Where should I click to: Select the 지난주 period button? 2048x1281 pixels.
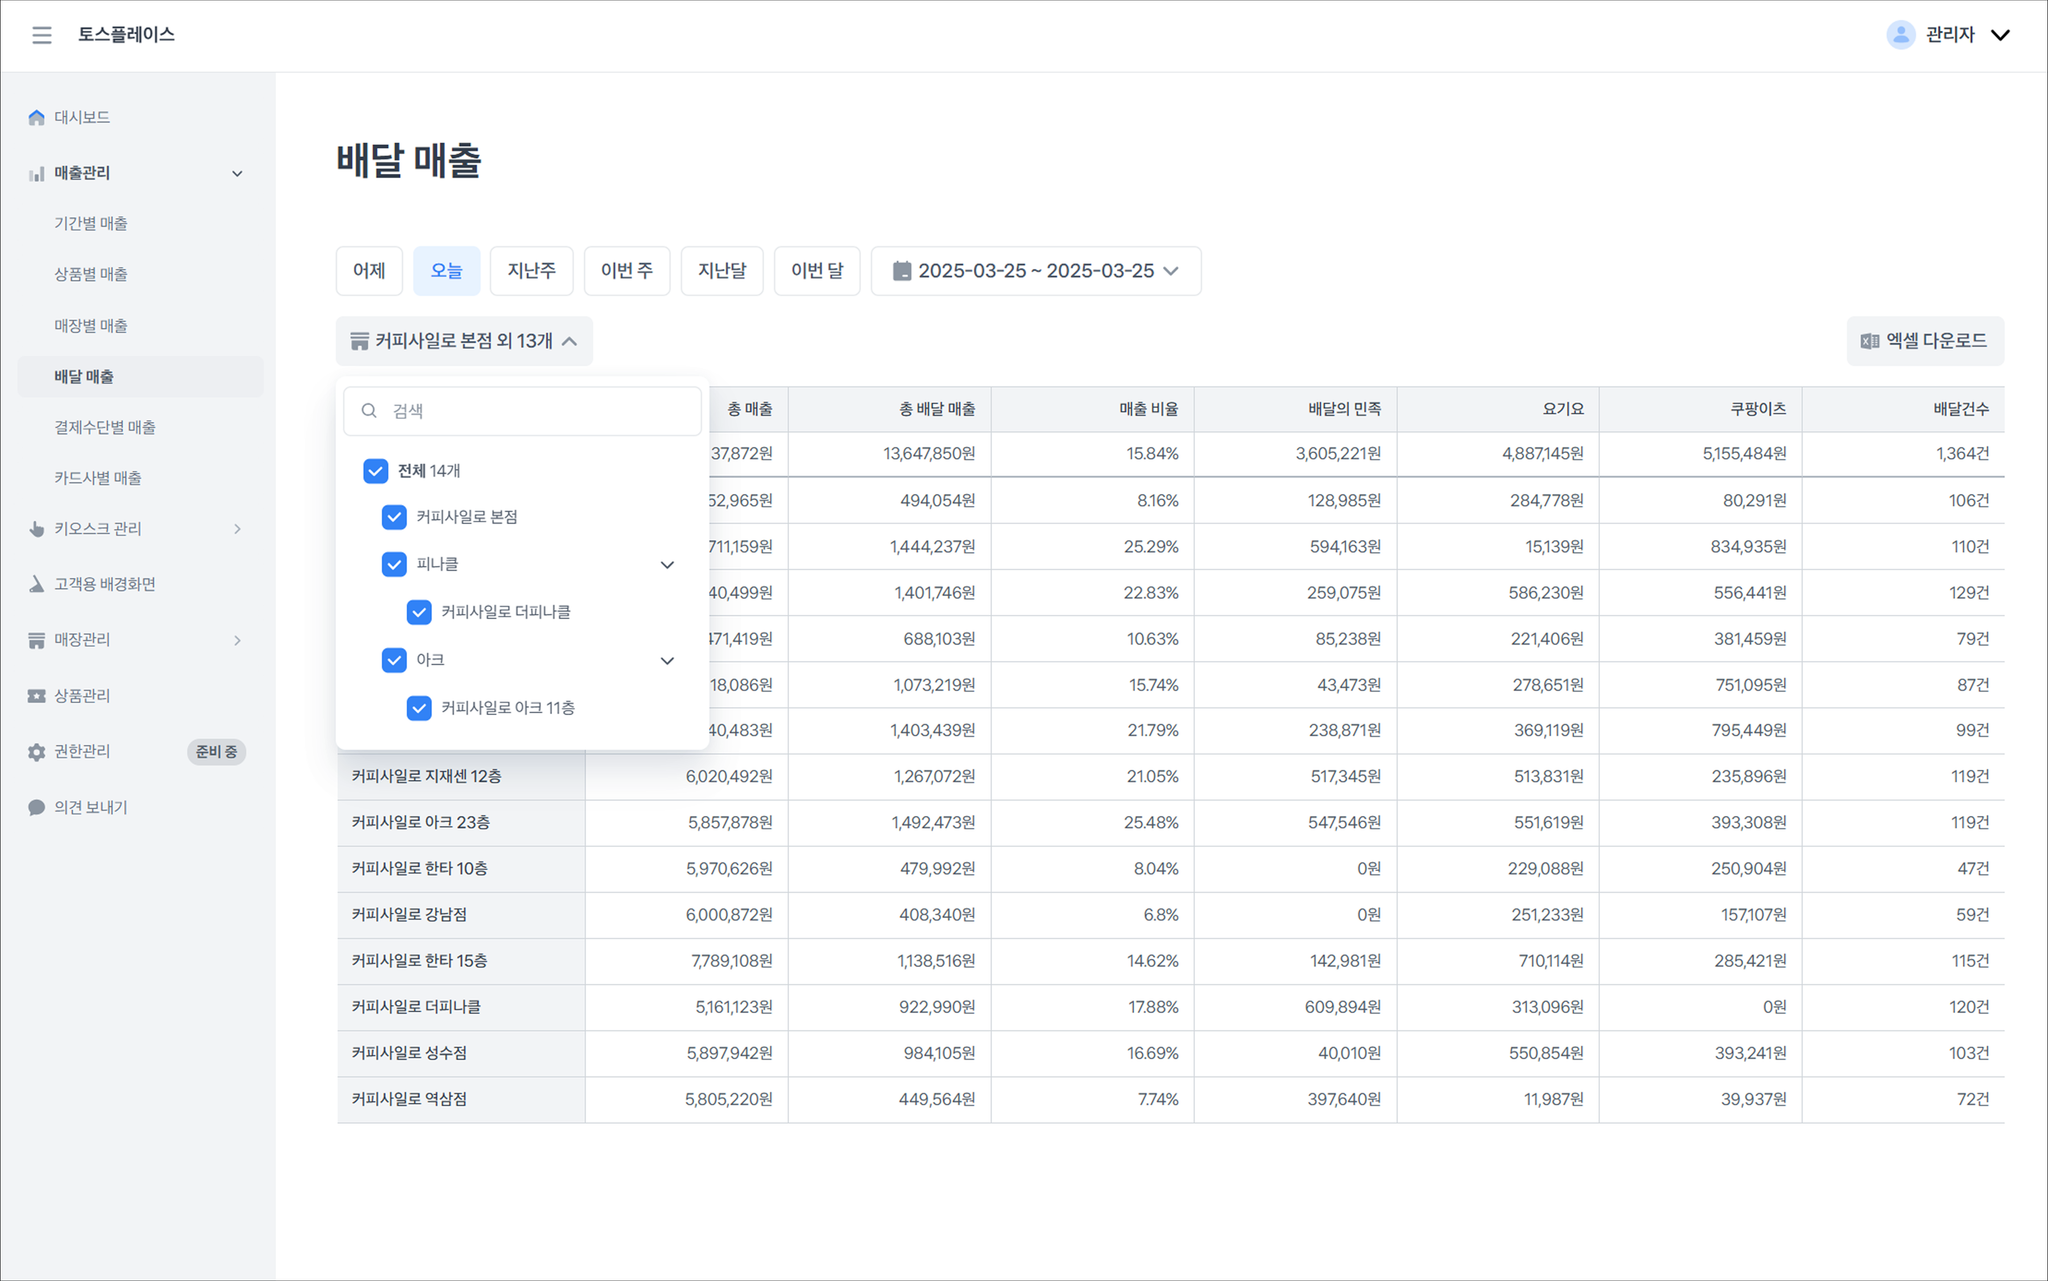coord(532,271)
